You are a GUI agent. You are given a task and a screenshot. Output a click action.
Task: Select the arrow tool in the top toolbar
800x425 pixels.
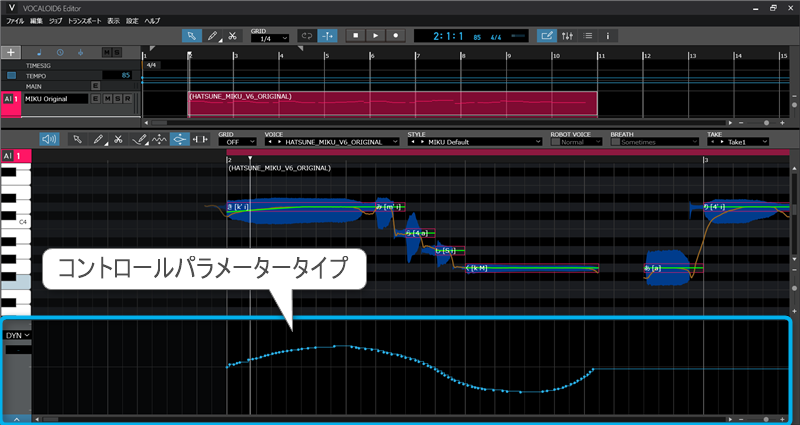click(191, 36)
